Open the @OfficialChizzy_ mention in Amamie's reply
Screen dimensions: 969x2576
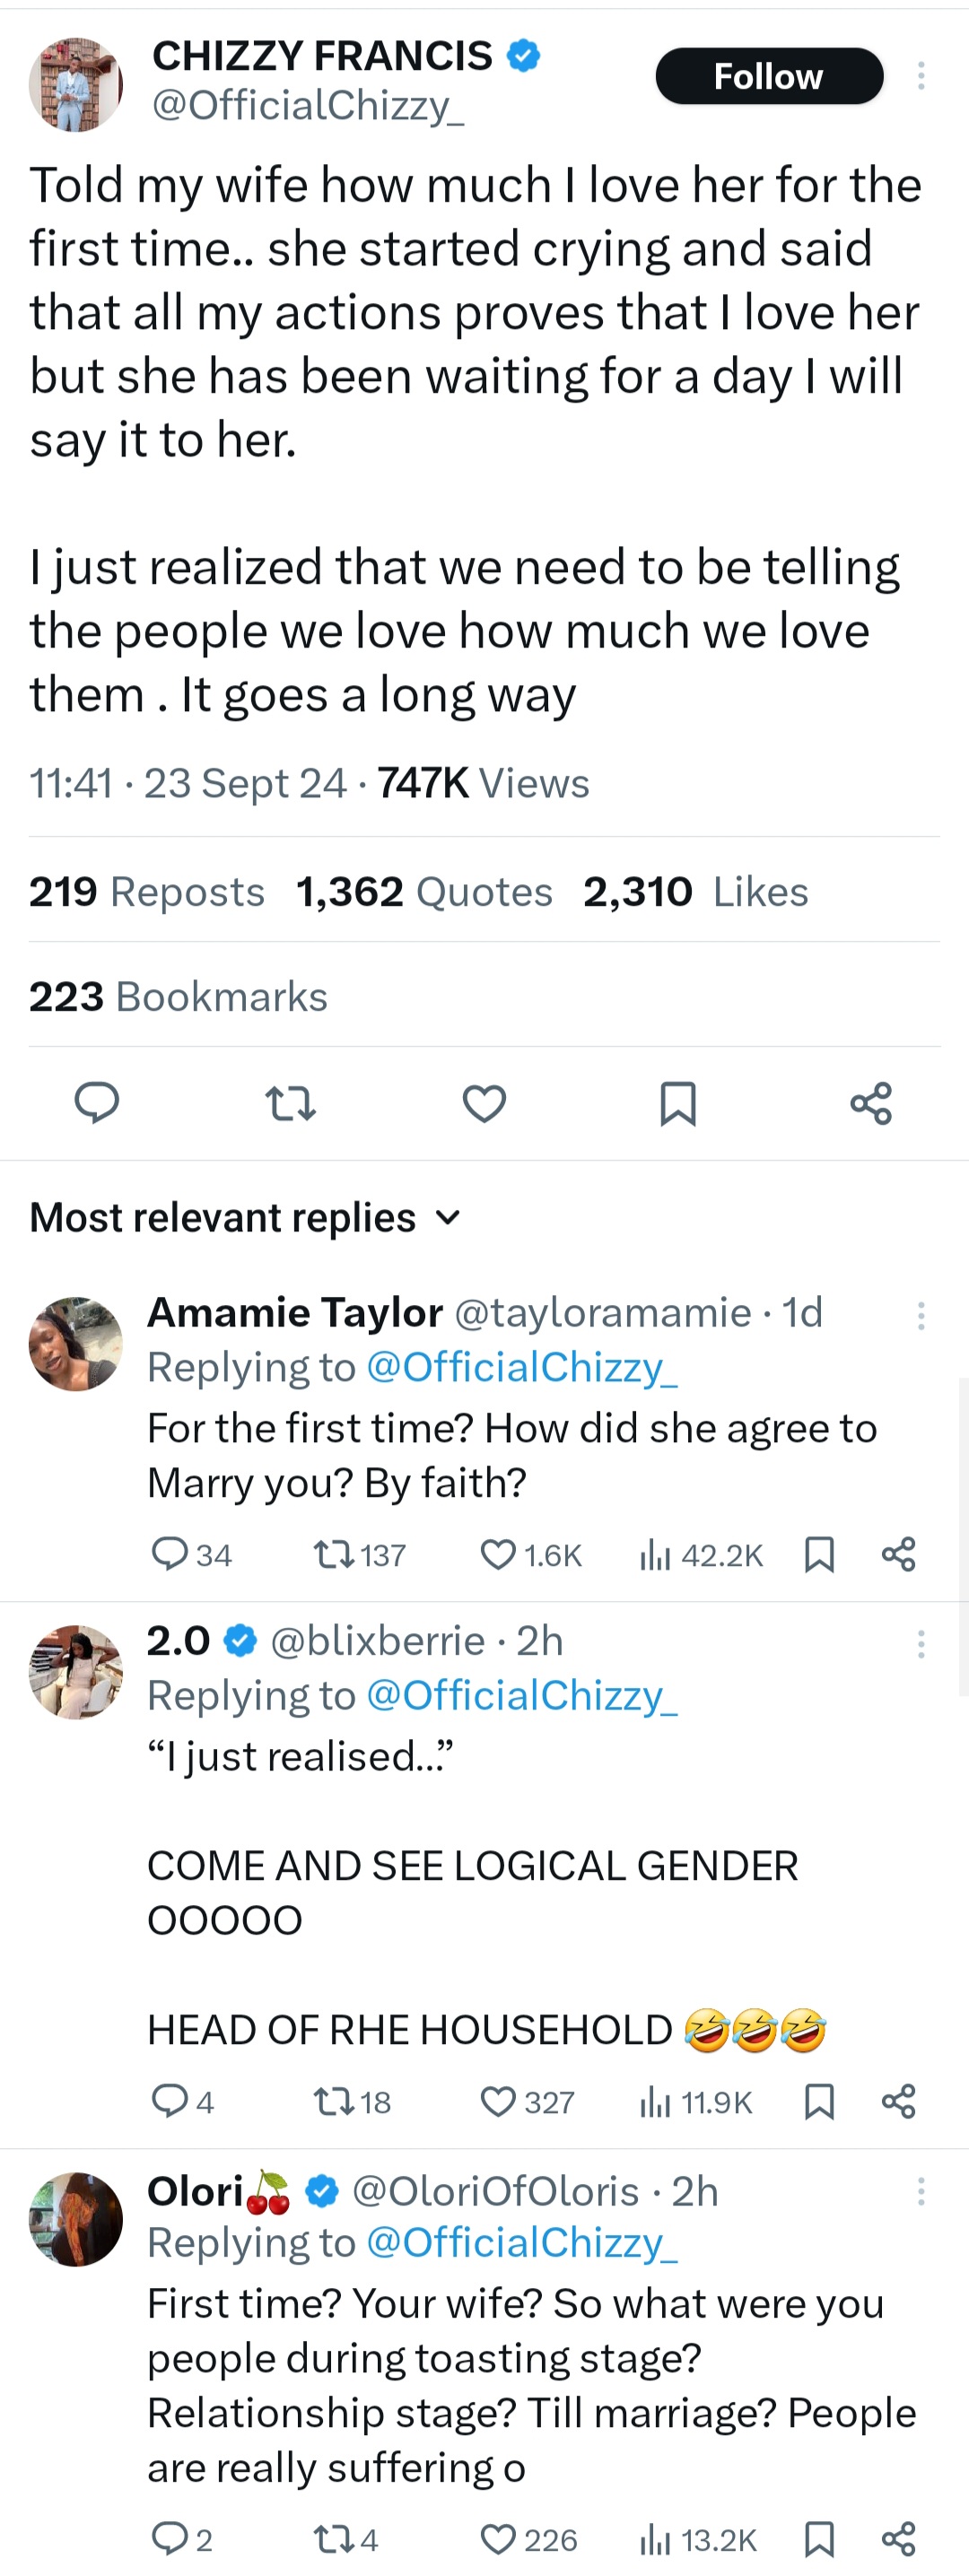522,1367
